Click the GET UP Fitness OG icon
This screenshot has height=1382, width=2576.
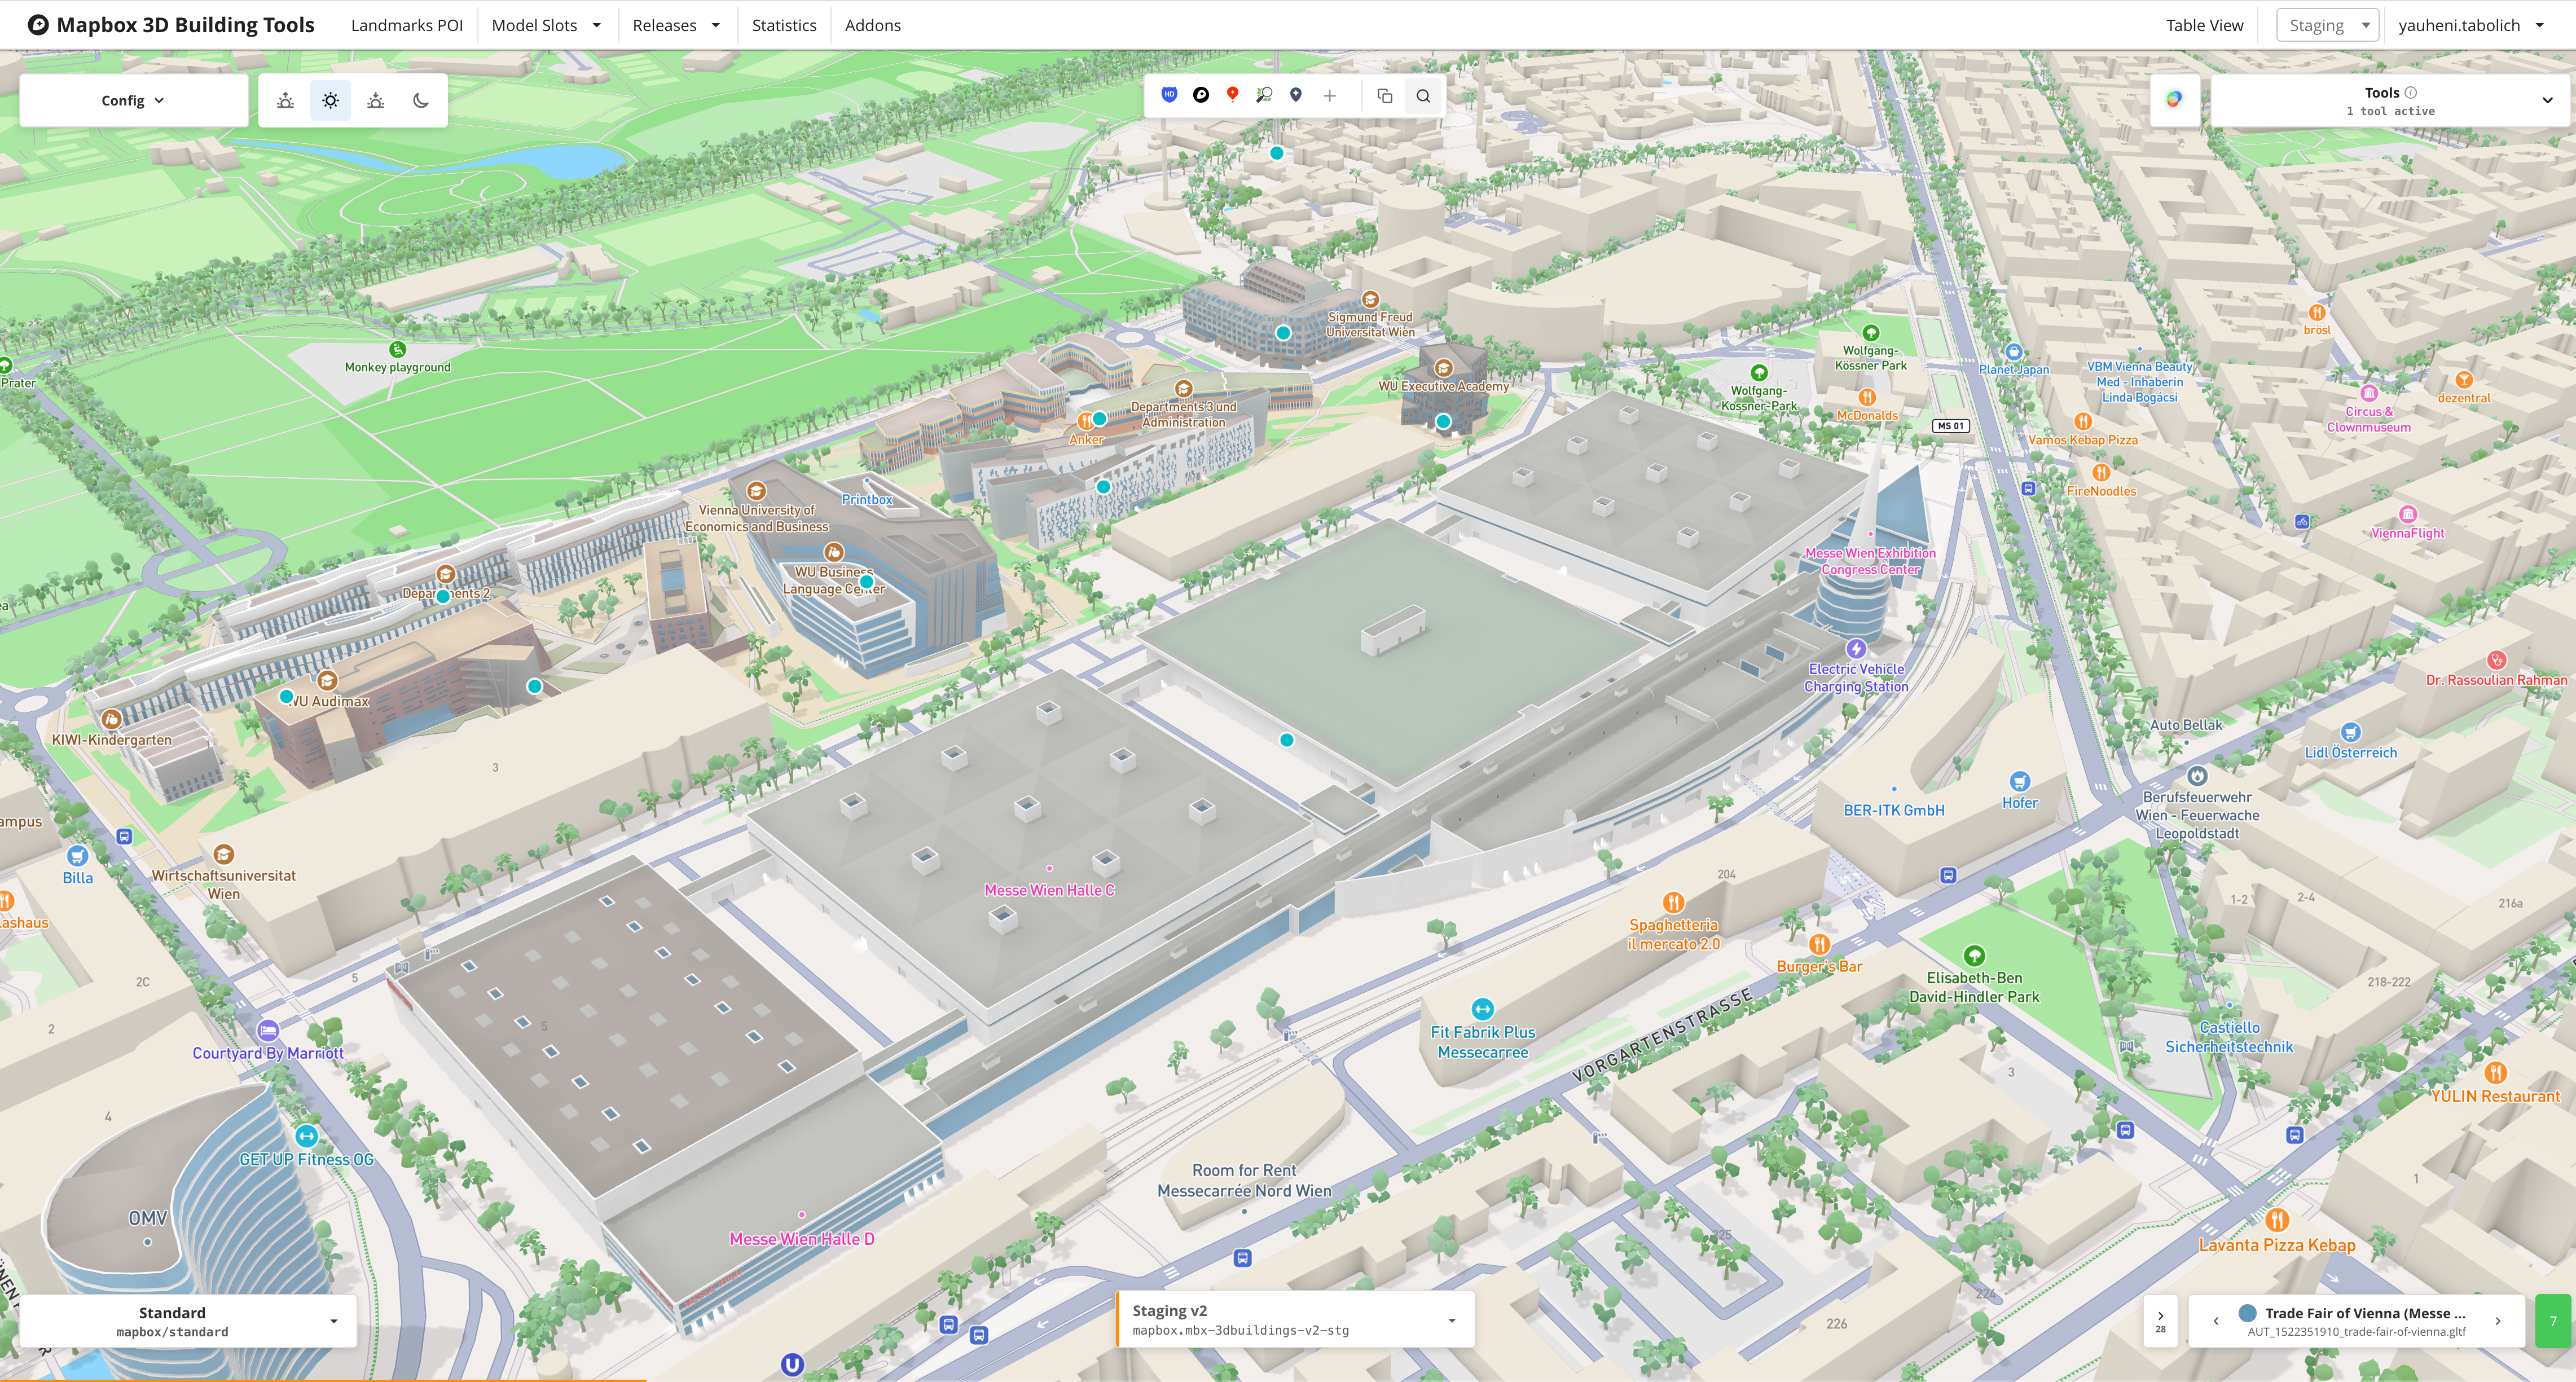[x=306, y=1136]
